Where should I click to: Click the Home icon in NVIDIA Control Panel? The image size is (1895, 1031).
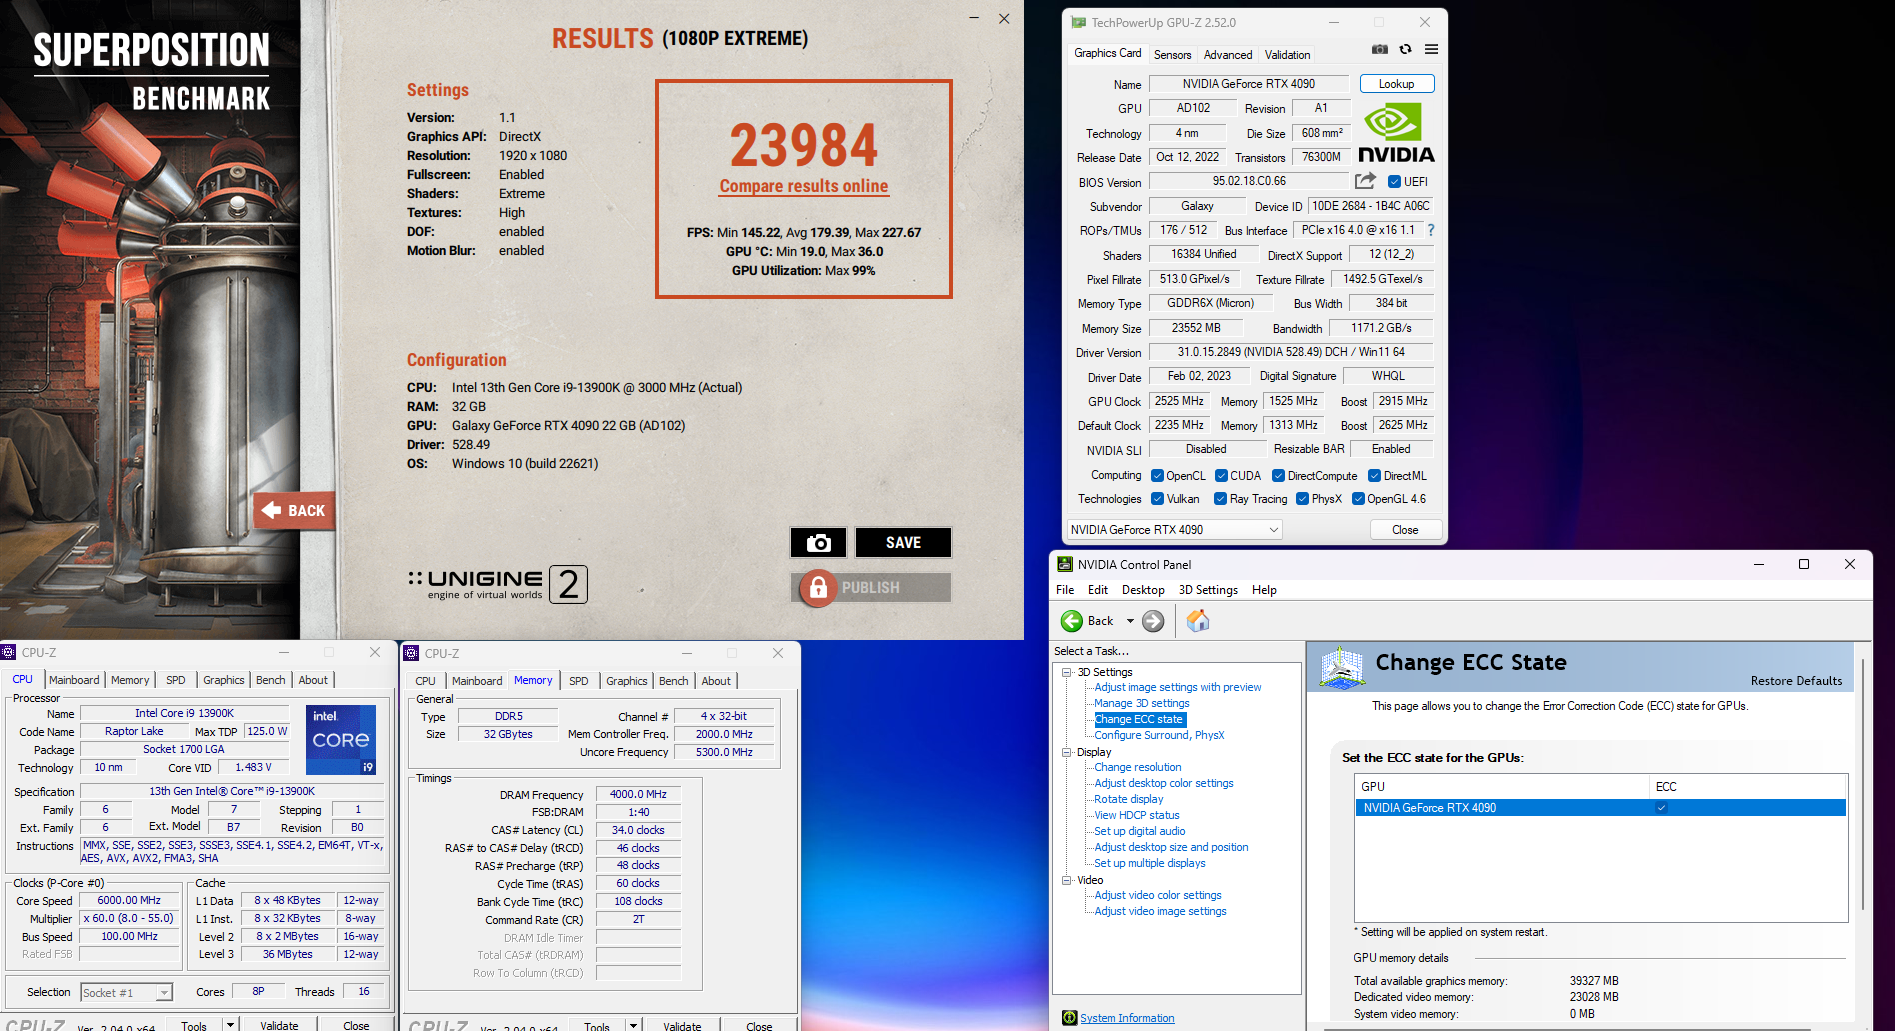point(1198,621)
